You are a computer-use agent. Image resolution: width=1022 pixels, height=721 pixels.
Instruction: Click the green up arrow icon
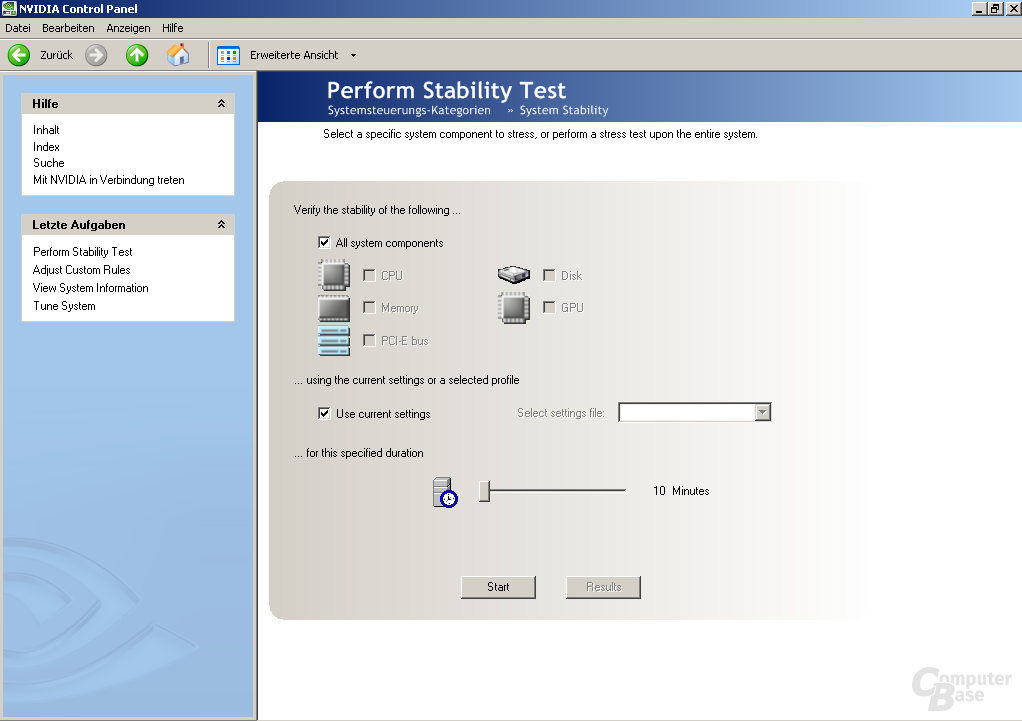(137, 55)
